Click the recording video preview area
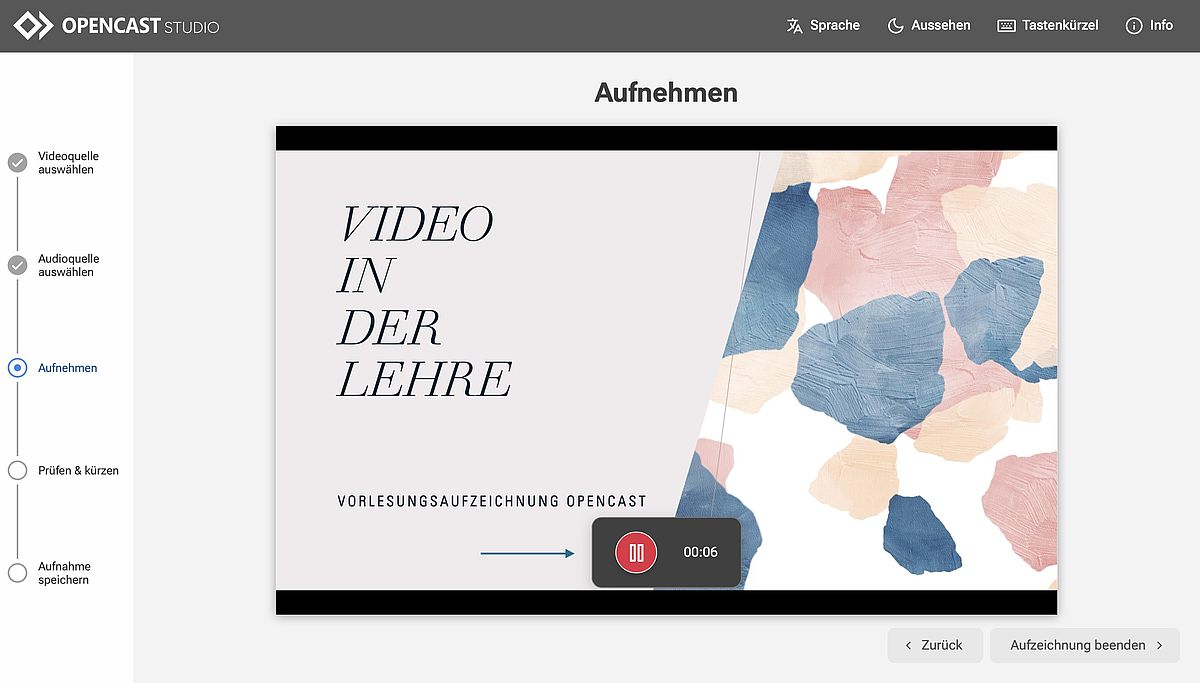1200x683 pixels. coord(666,370)
